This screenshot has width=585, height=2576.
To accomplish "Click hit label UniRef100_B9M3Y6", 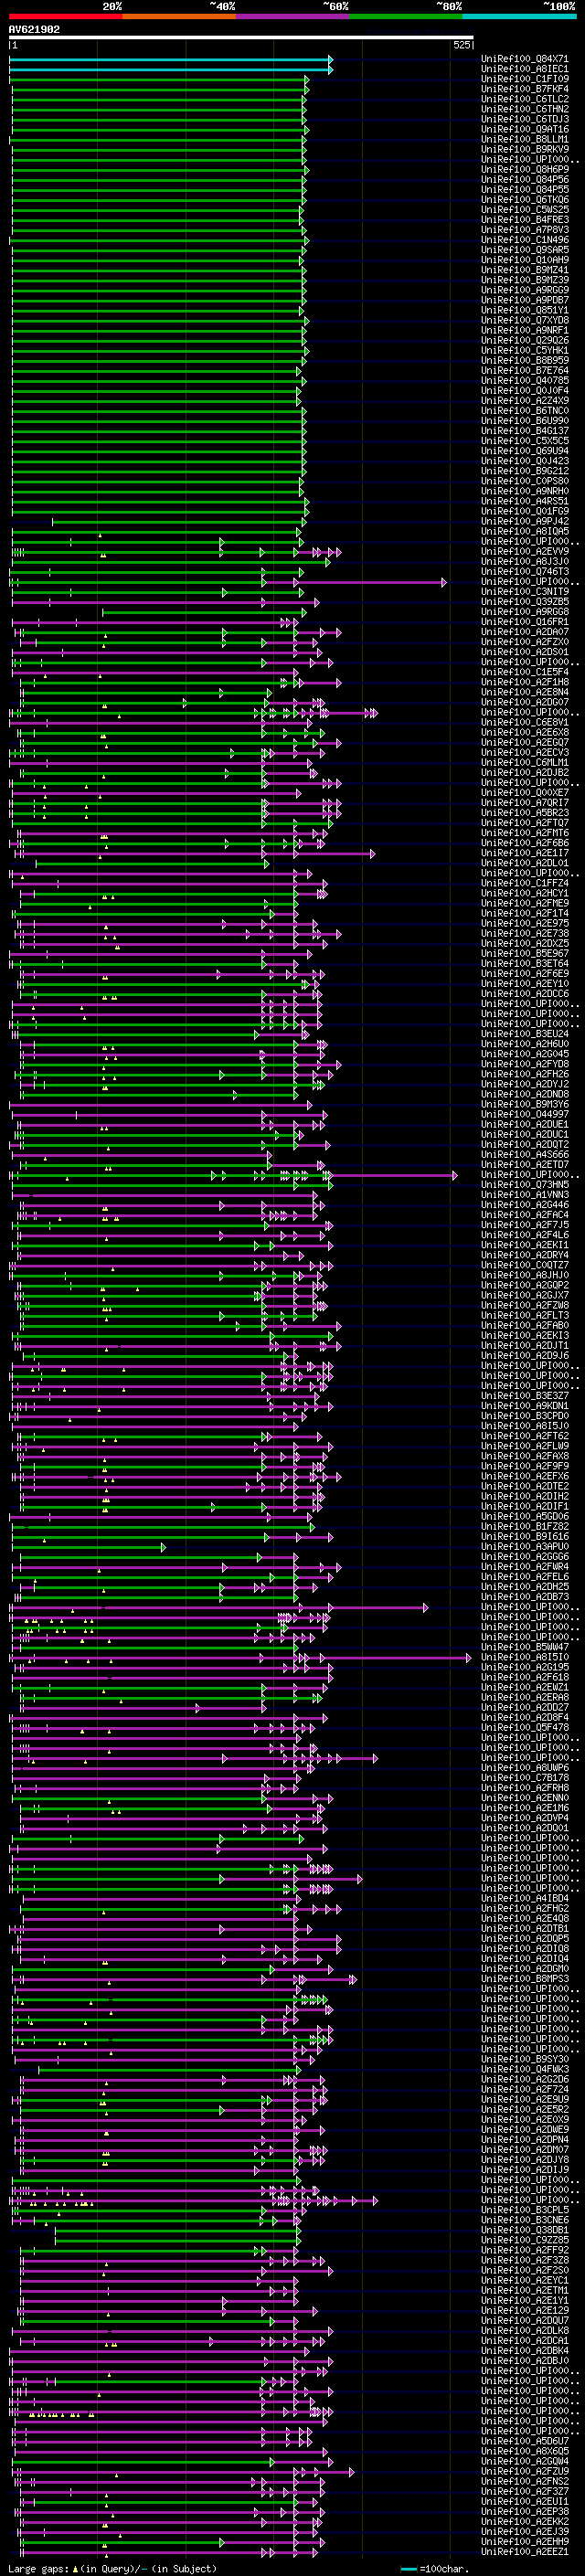I will [x=525, y=1104].
